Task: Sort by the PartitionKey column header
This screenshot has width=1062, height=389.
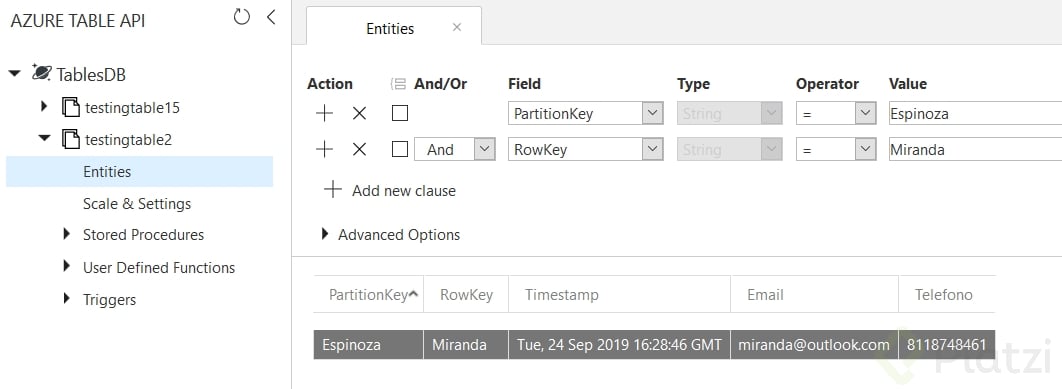Action: tap(368, 294)
